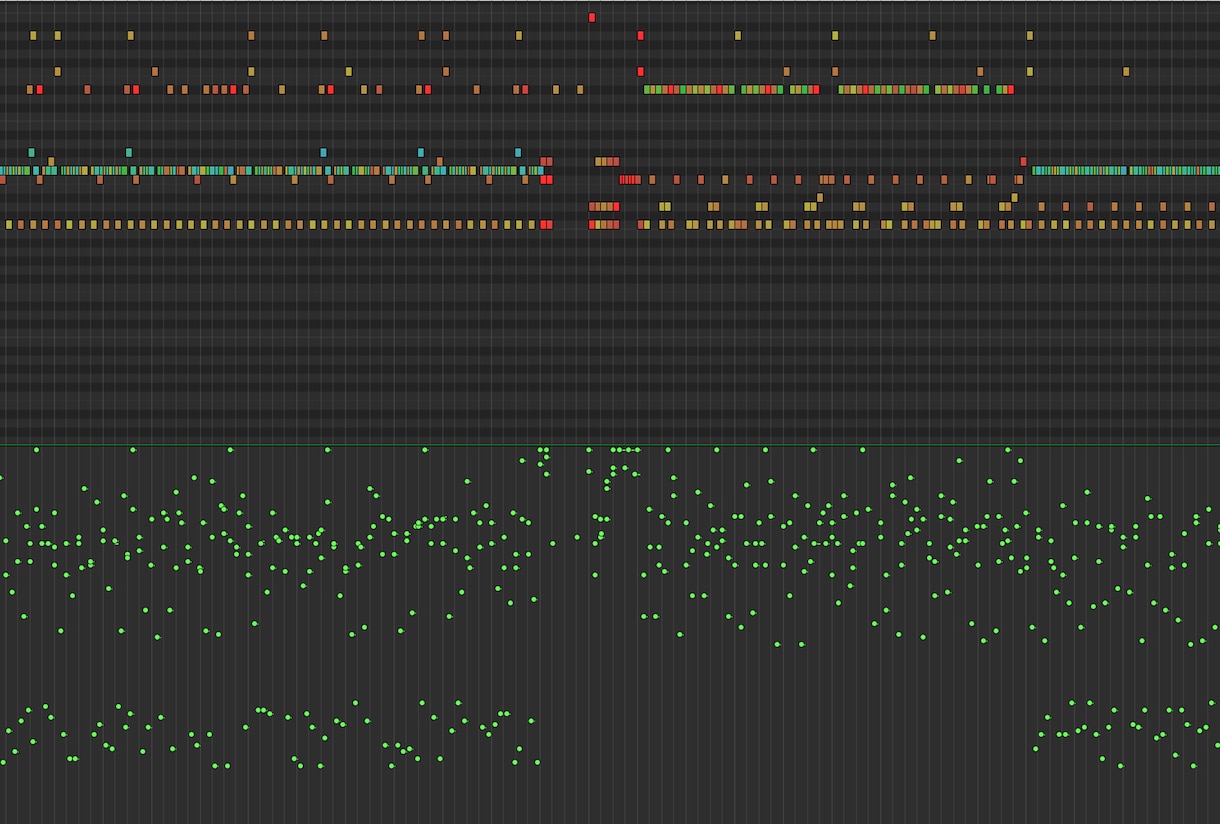This screenshot has width=1220, height=824.
Task: Select the leftmost teal note above the dense row
Action: click(32, 152)
